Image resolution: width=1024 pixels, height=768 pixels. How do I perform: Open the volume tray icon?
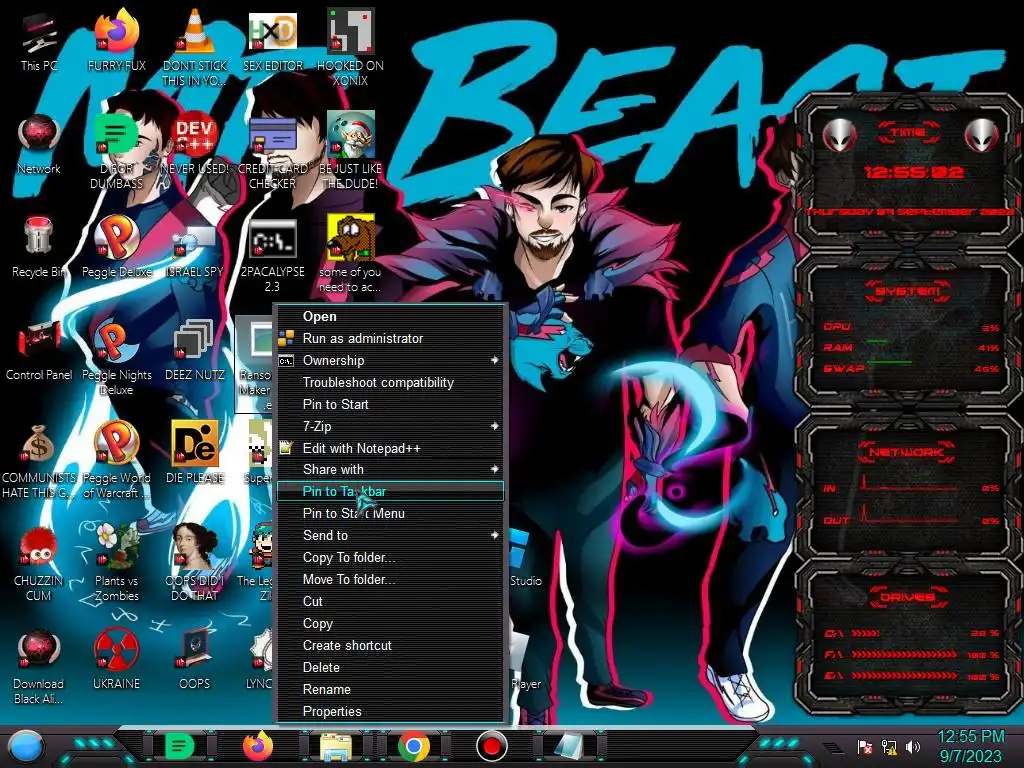point(913,746)
